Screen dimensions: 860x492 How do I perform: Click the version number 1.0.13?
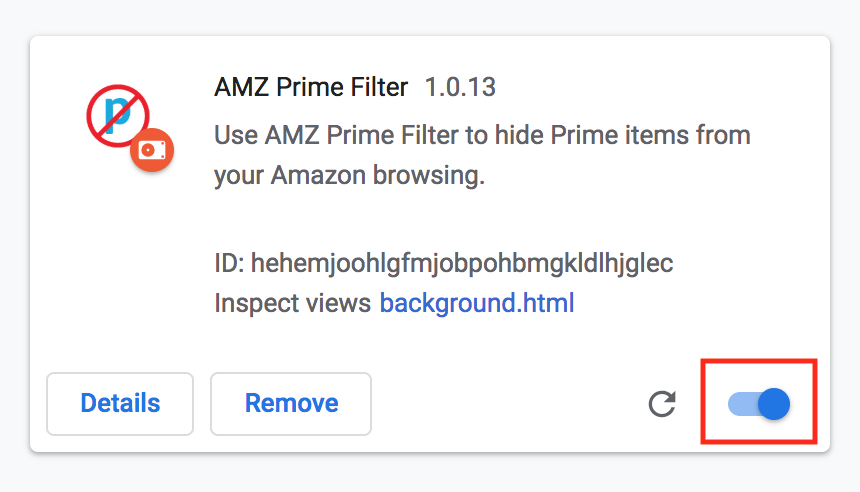coord(460,87)
